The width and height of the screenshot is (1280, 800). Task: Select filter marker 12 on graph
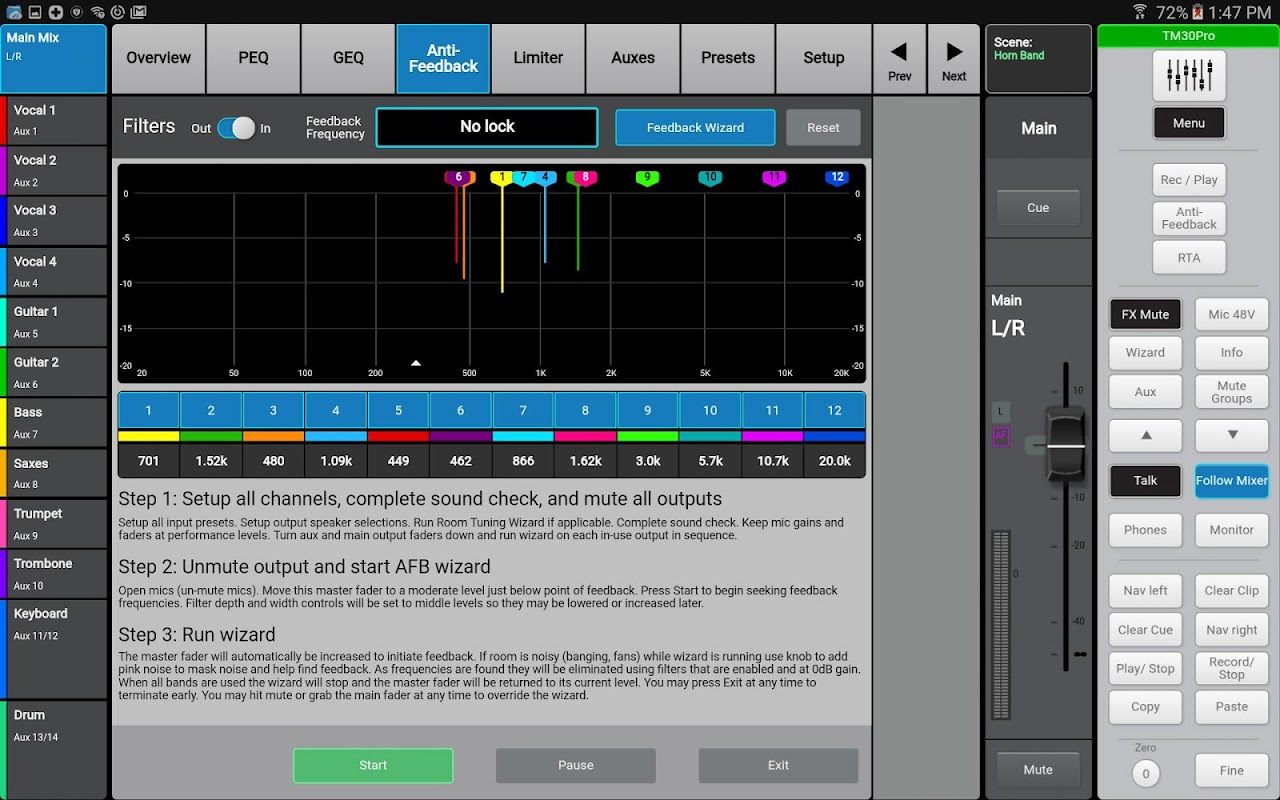click(837, 178)
